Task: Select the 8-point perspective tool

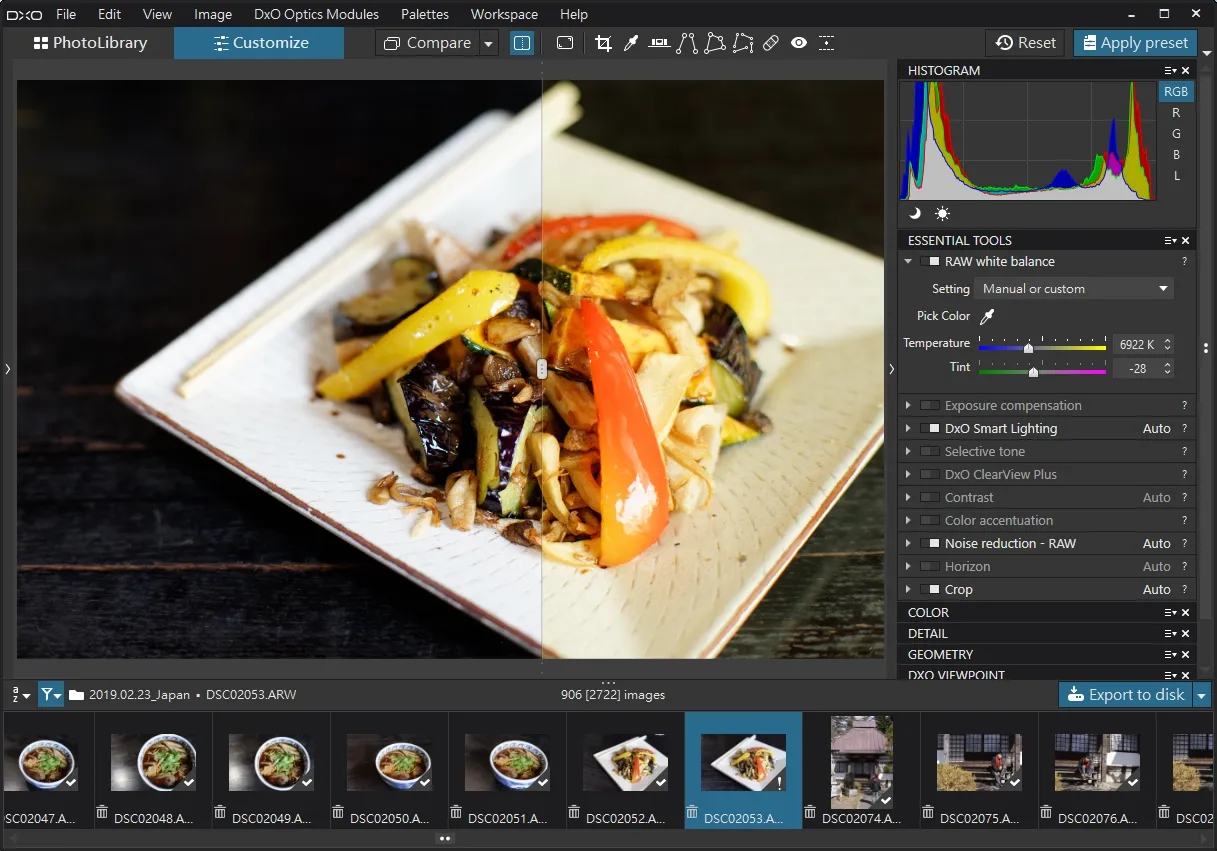Action: tap(743, 43)
